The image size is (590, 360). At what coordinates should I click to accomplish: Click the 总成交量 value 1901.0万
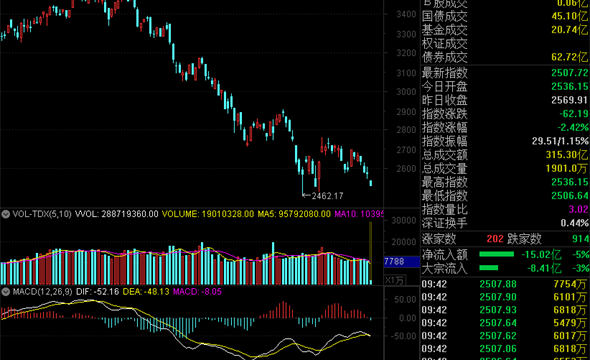click(567, 169)
